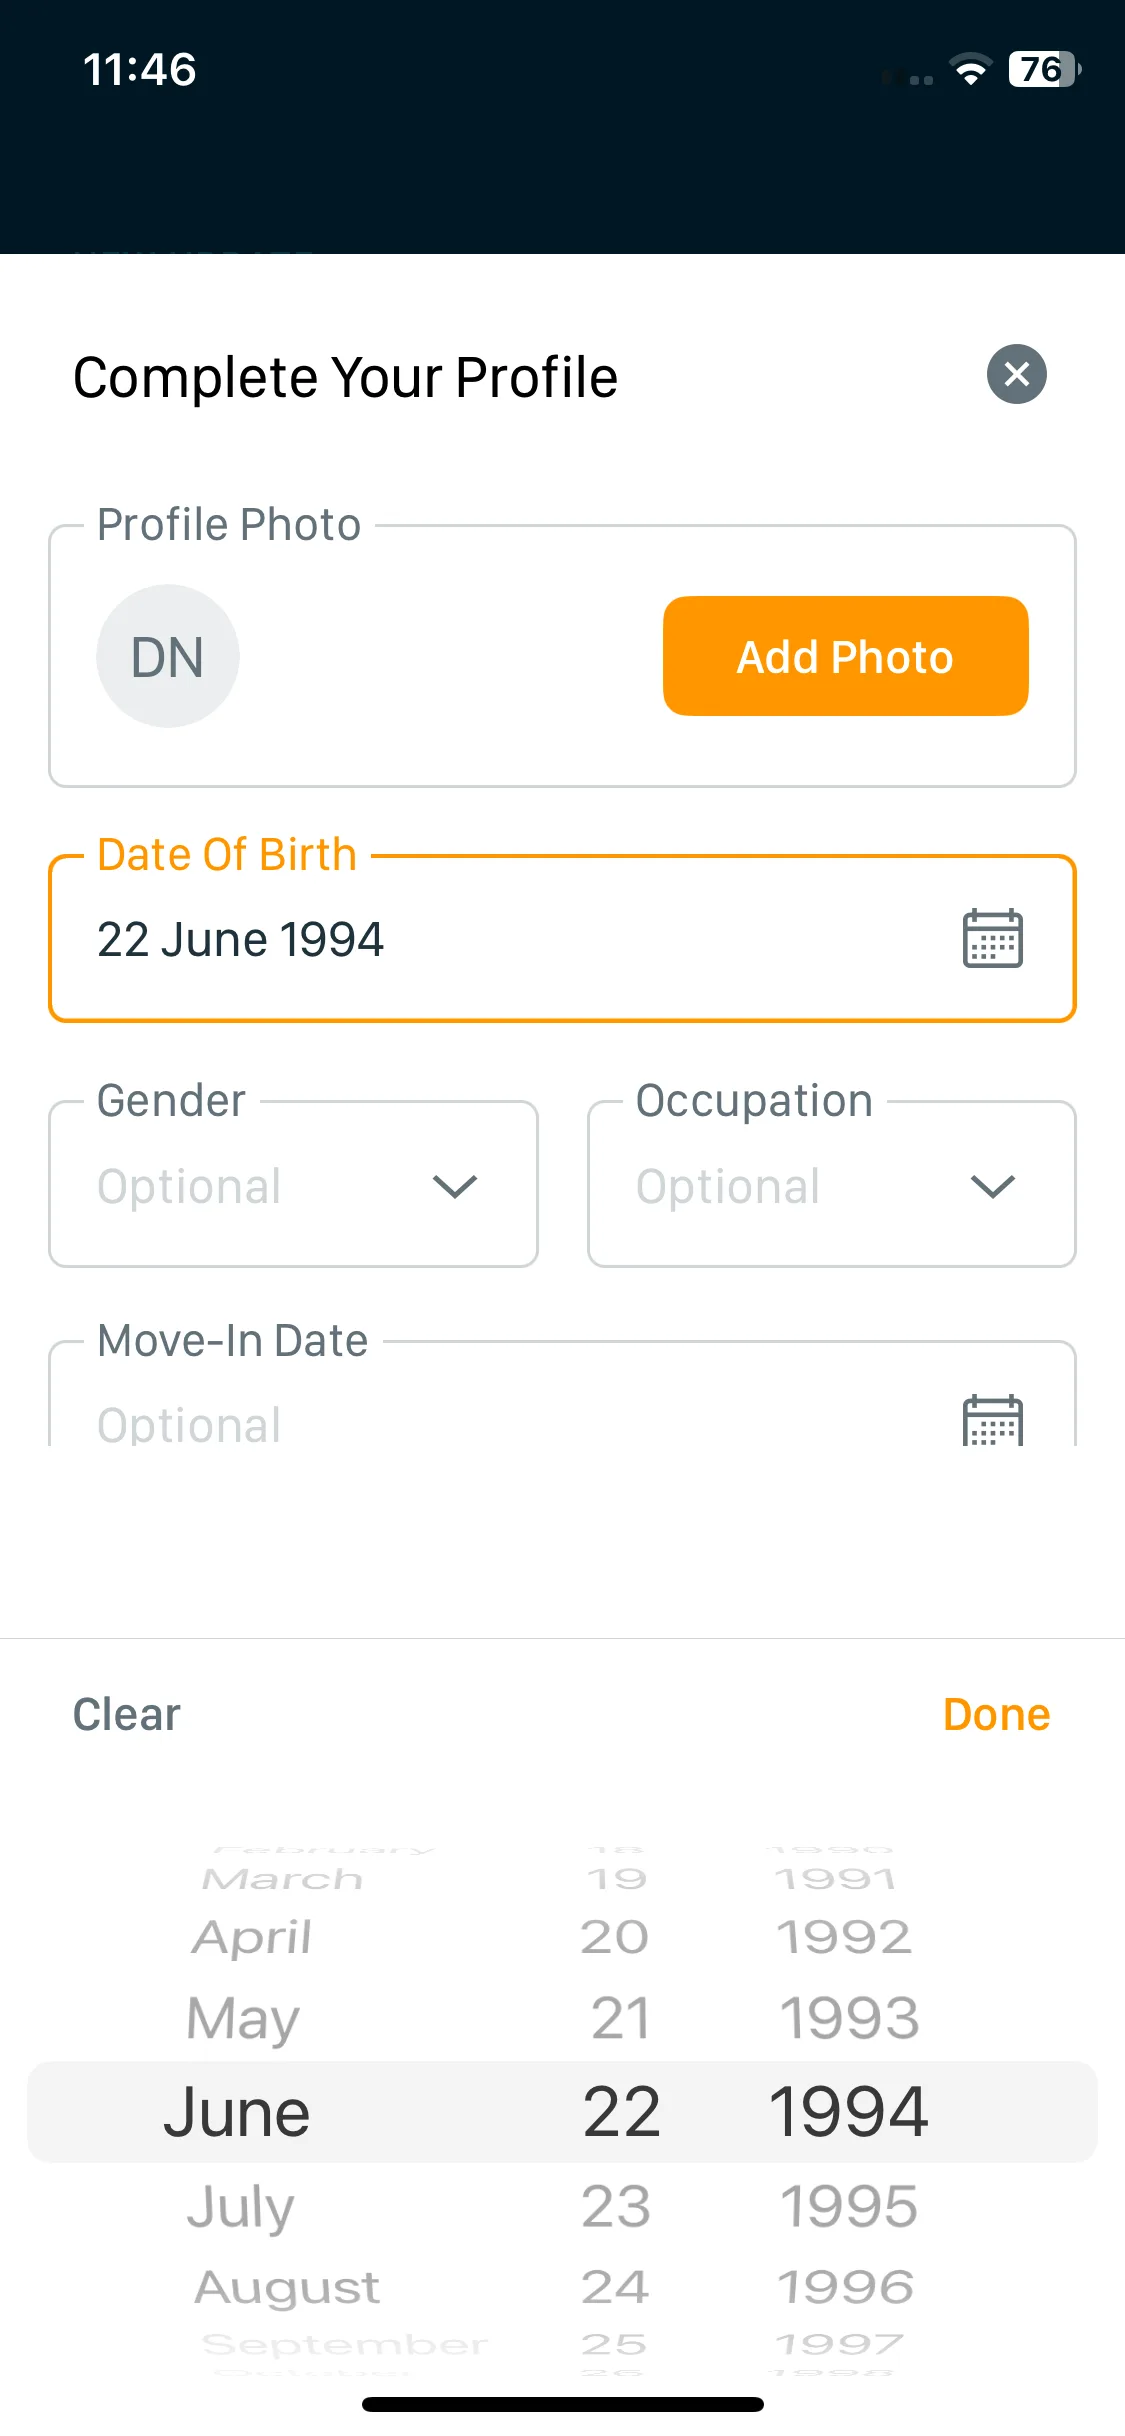Tap the battery indicator in status bar

pyautogui.click(x=1045, y=69)
